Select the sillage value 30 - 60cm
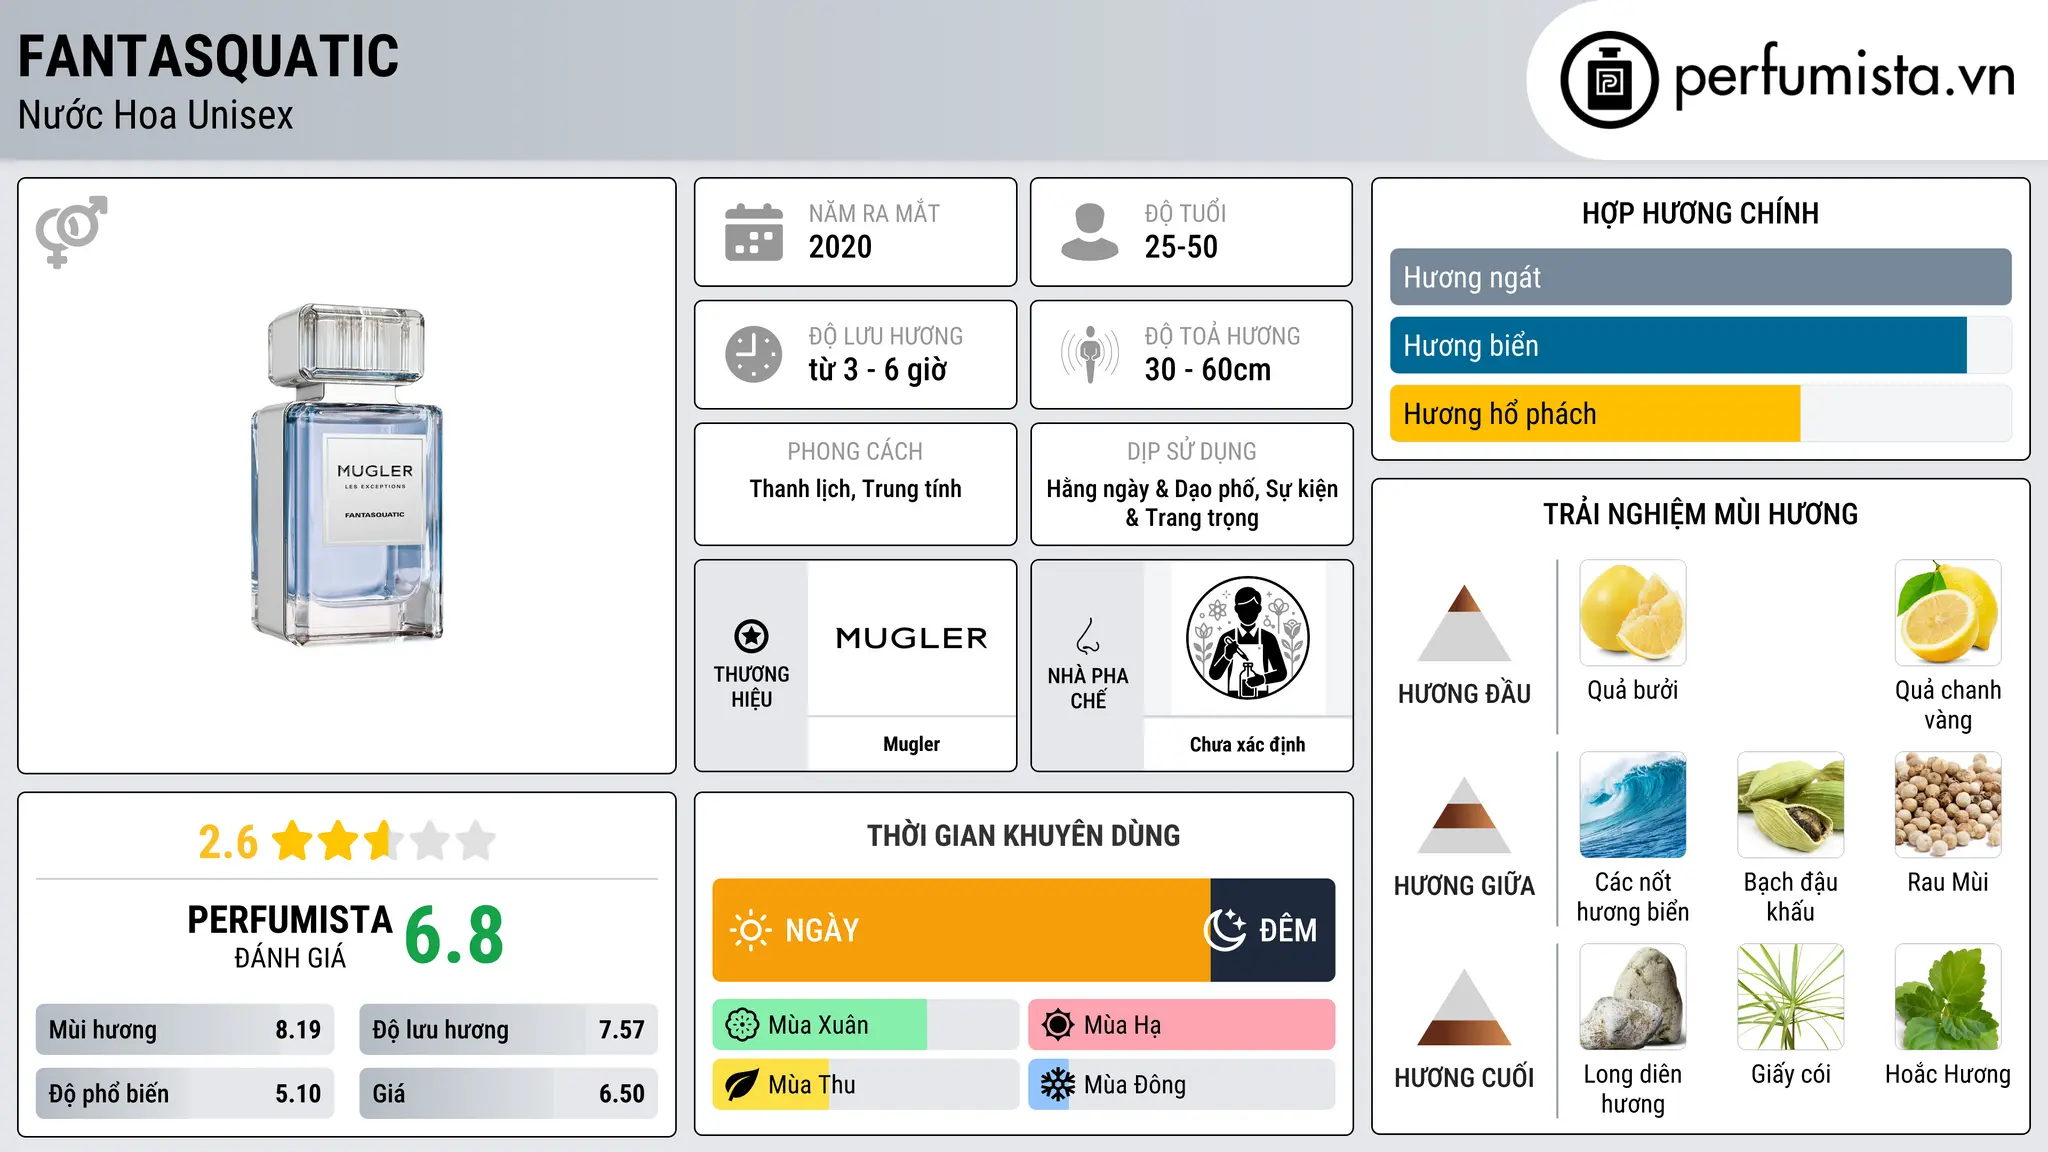 click(x=1207, y=370)
